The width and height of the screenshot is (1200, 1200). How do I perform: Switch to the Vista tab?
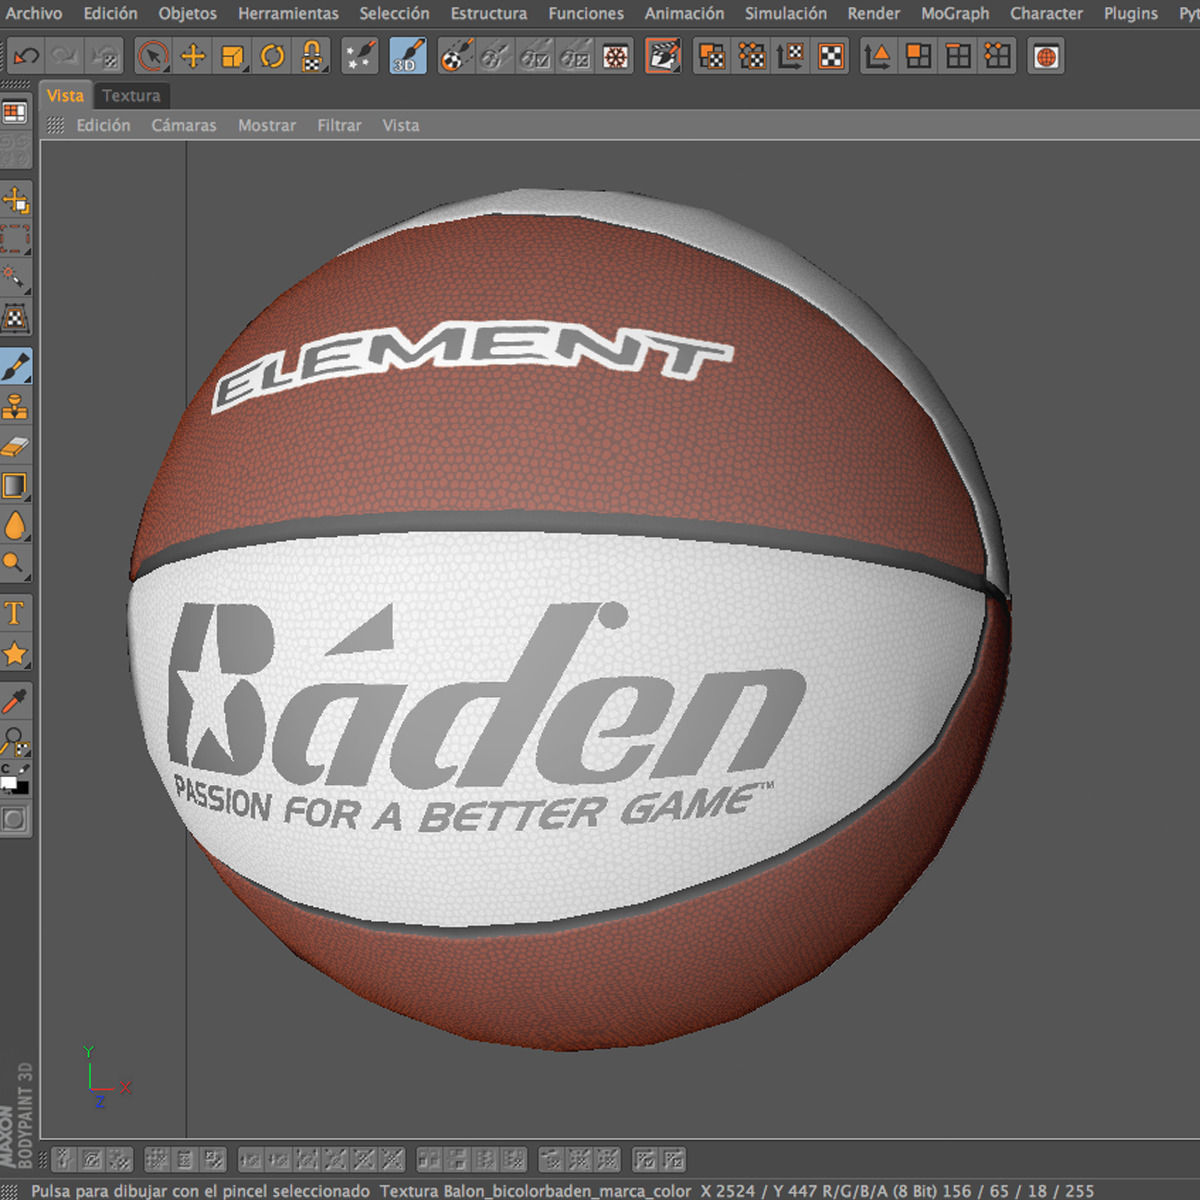pyautogui.click(x=65, y=96)
